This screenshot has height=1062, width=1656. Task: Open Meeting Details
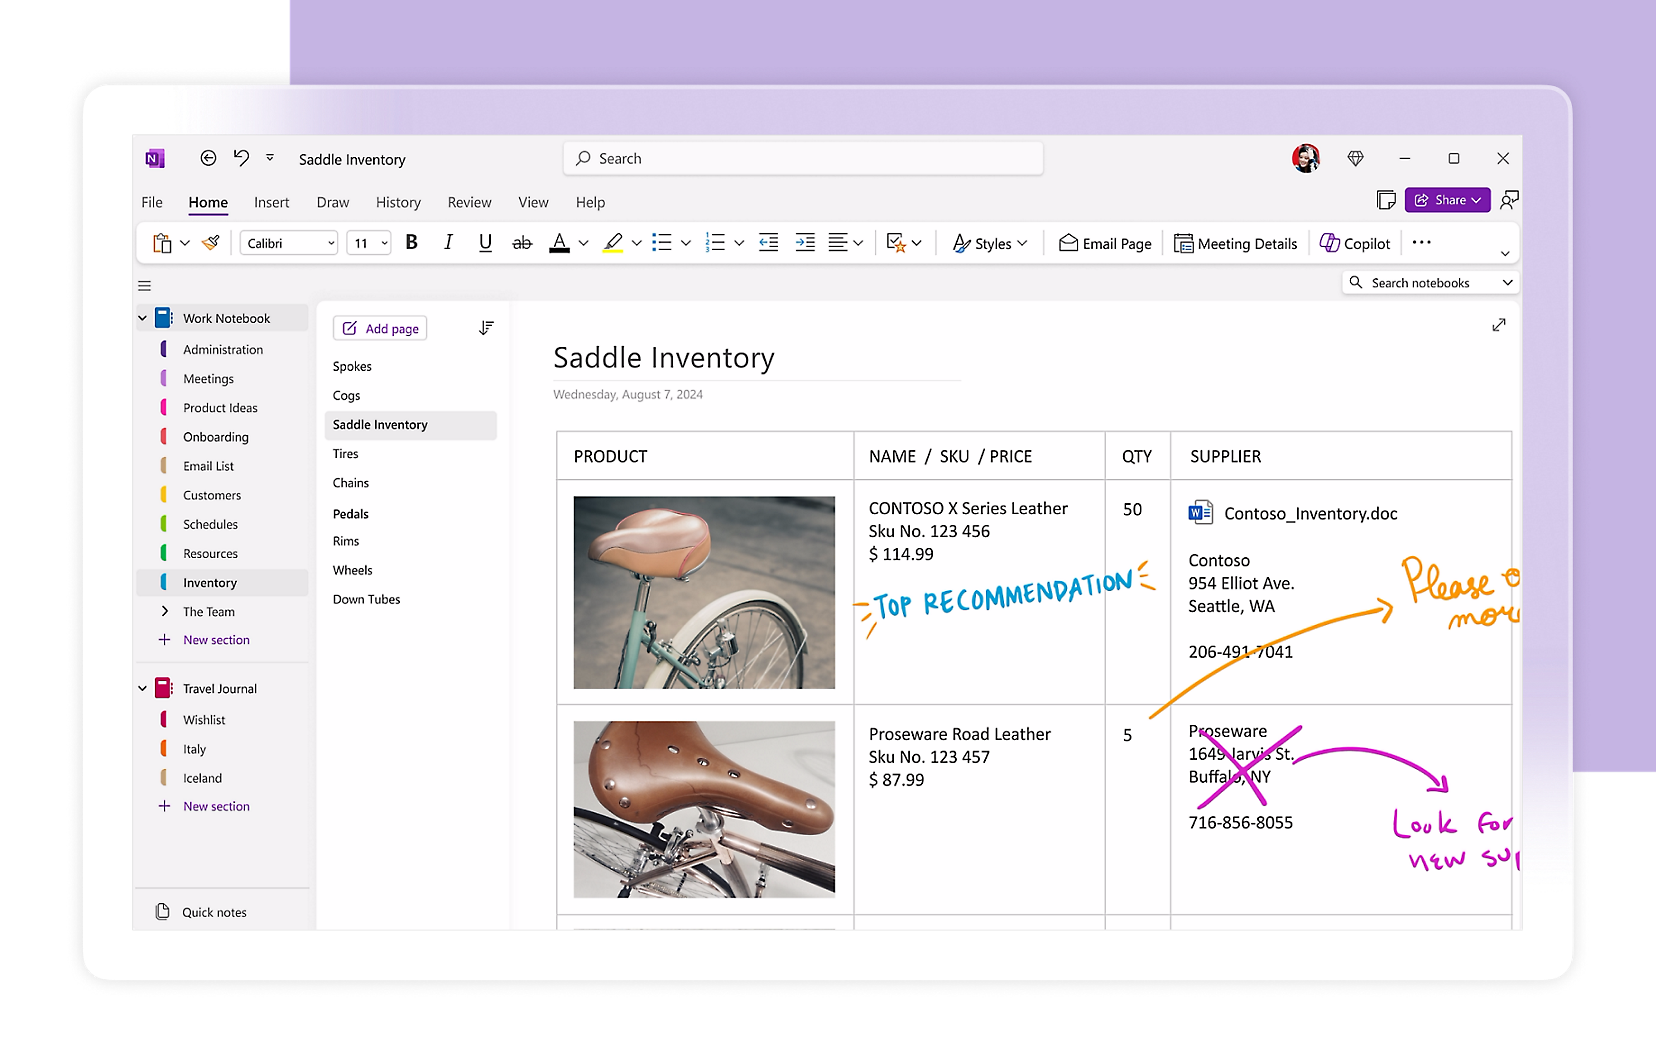click(1236, 243)
